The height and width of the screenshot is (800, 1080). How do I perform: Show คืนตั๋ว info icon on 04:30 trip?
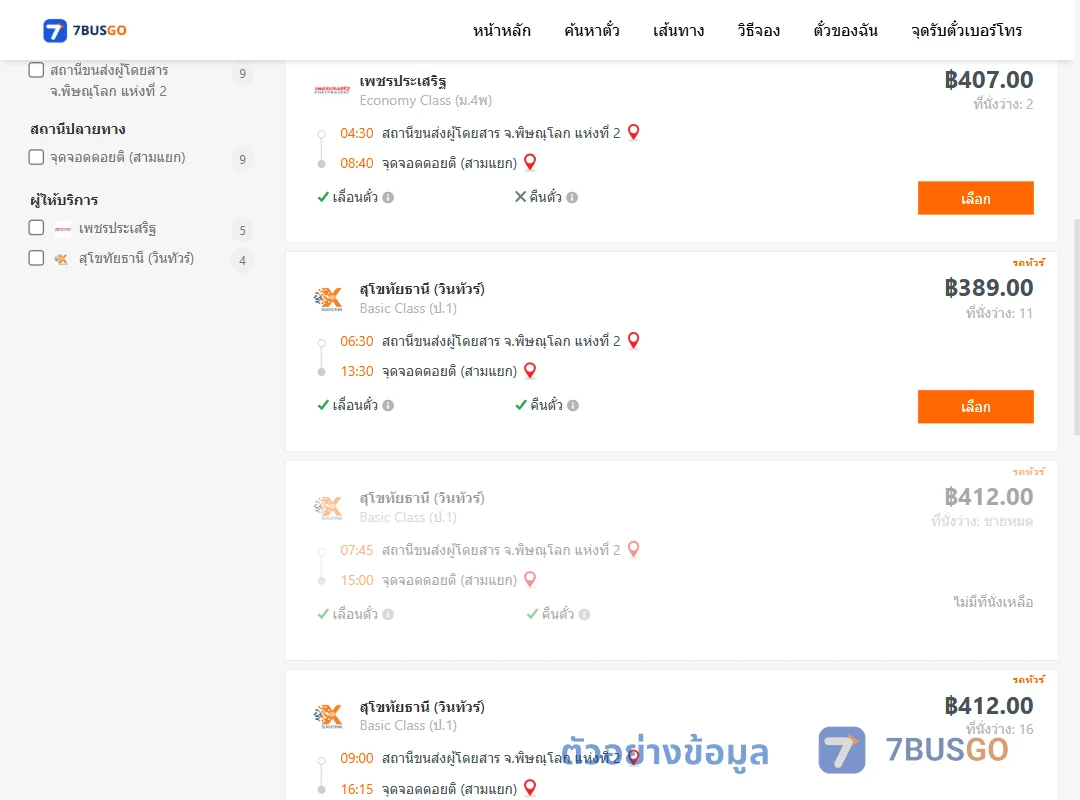(x=572, y=198)
